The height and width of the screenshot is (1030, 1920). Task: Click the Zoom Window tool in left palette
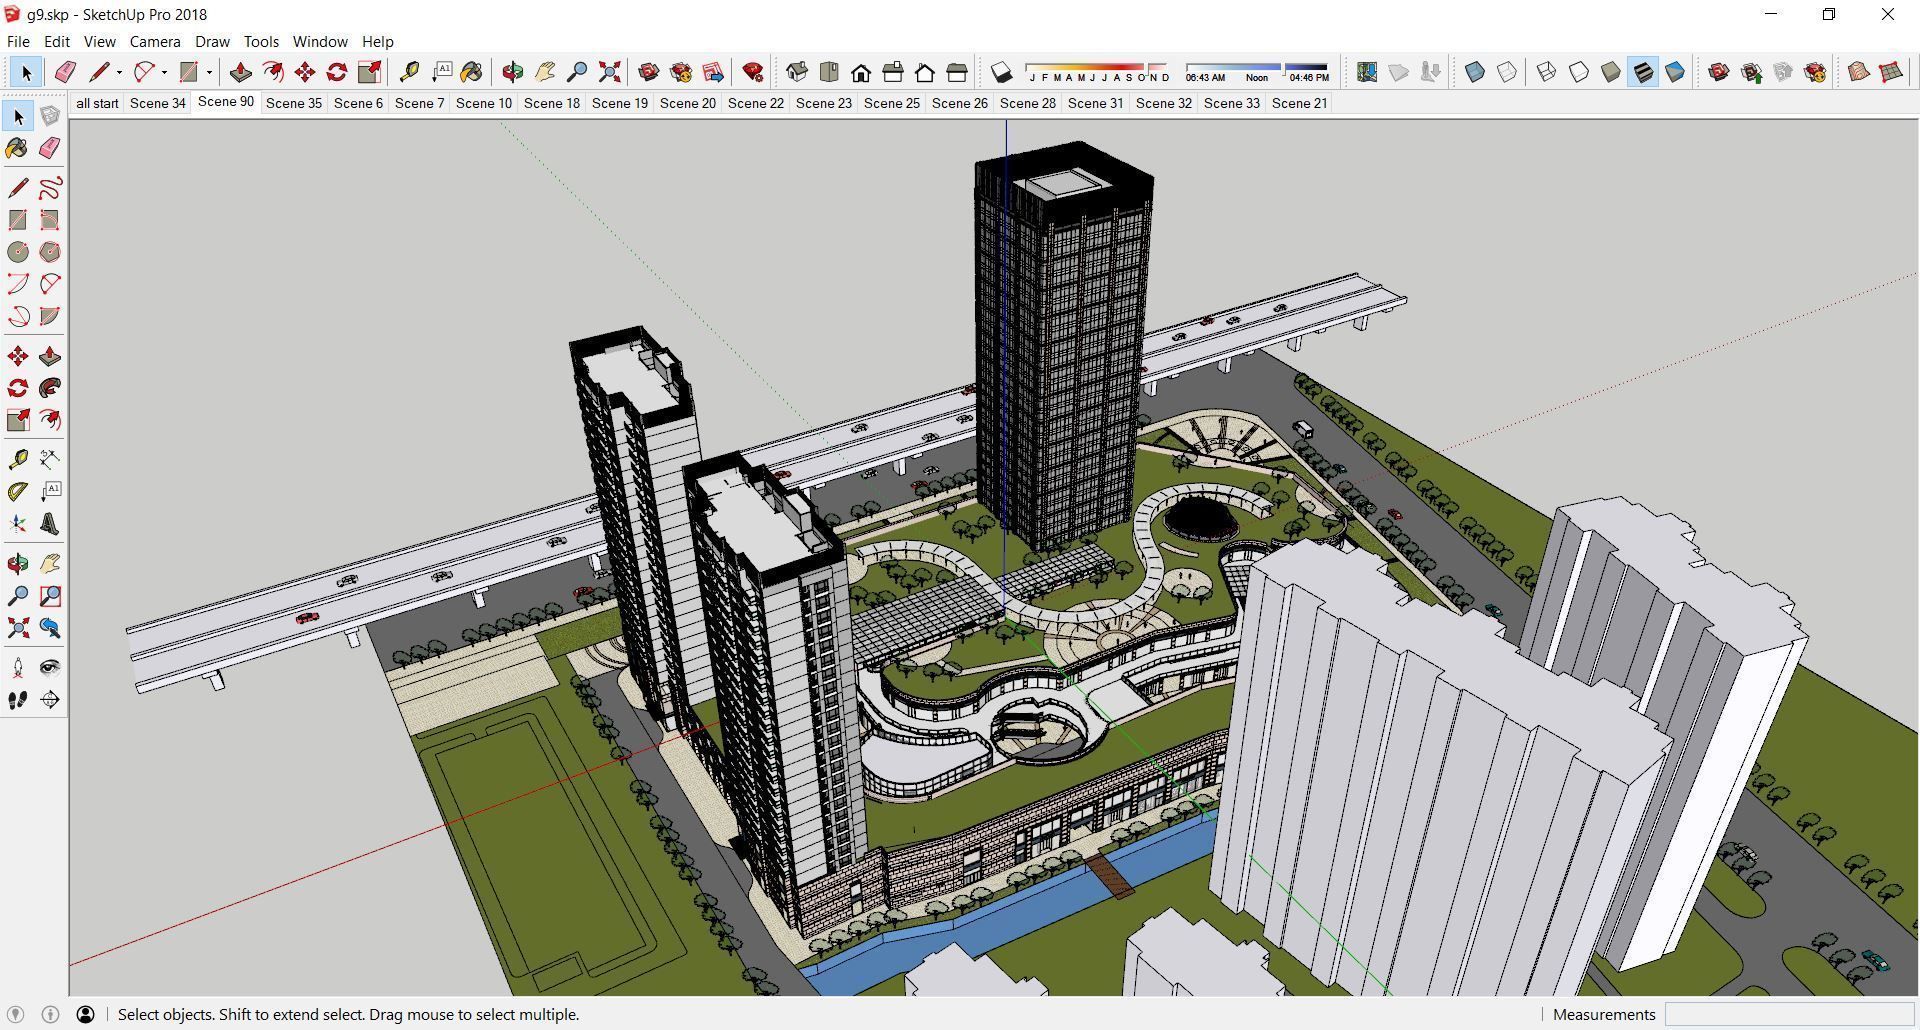[50, 596]
